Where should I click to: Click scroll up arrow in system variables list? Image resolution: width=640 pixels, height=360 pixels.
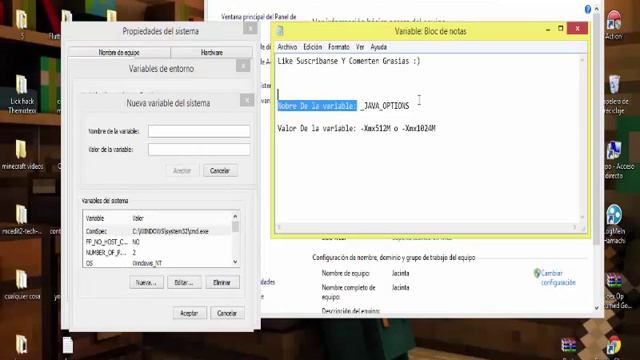pos(235,216)
